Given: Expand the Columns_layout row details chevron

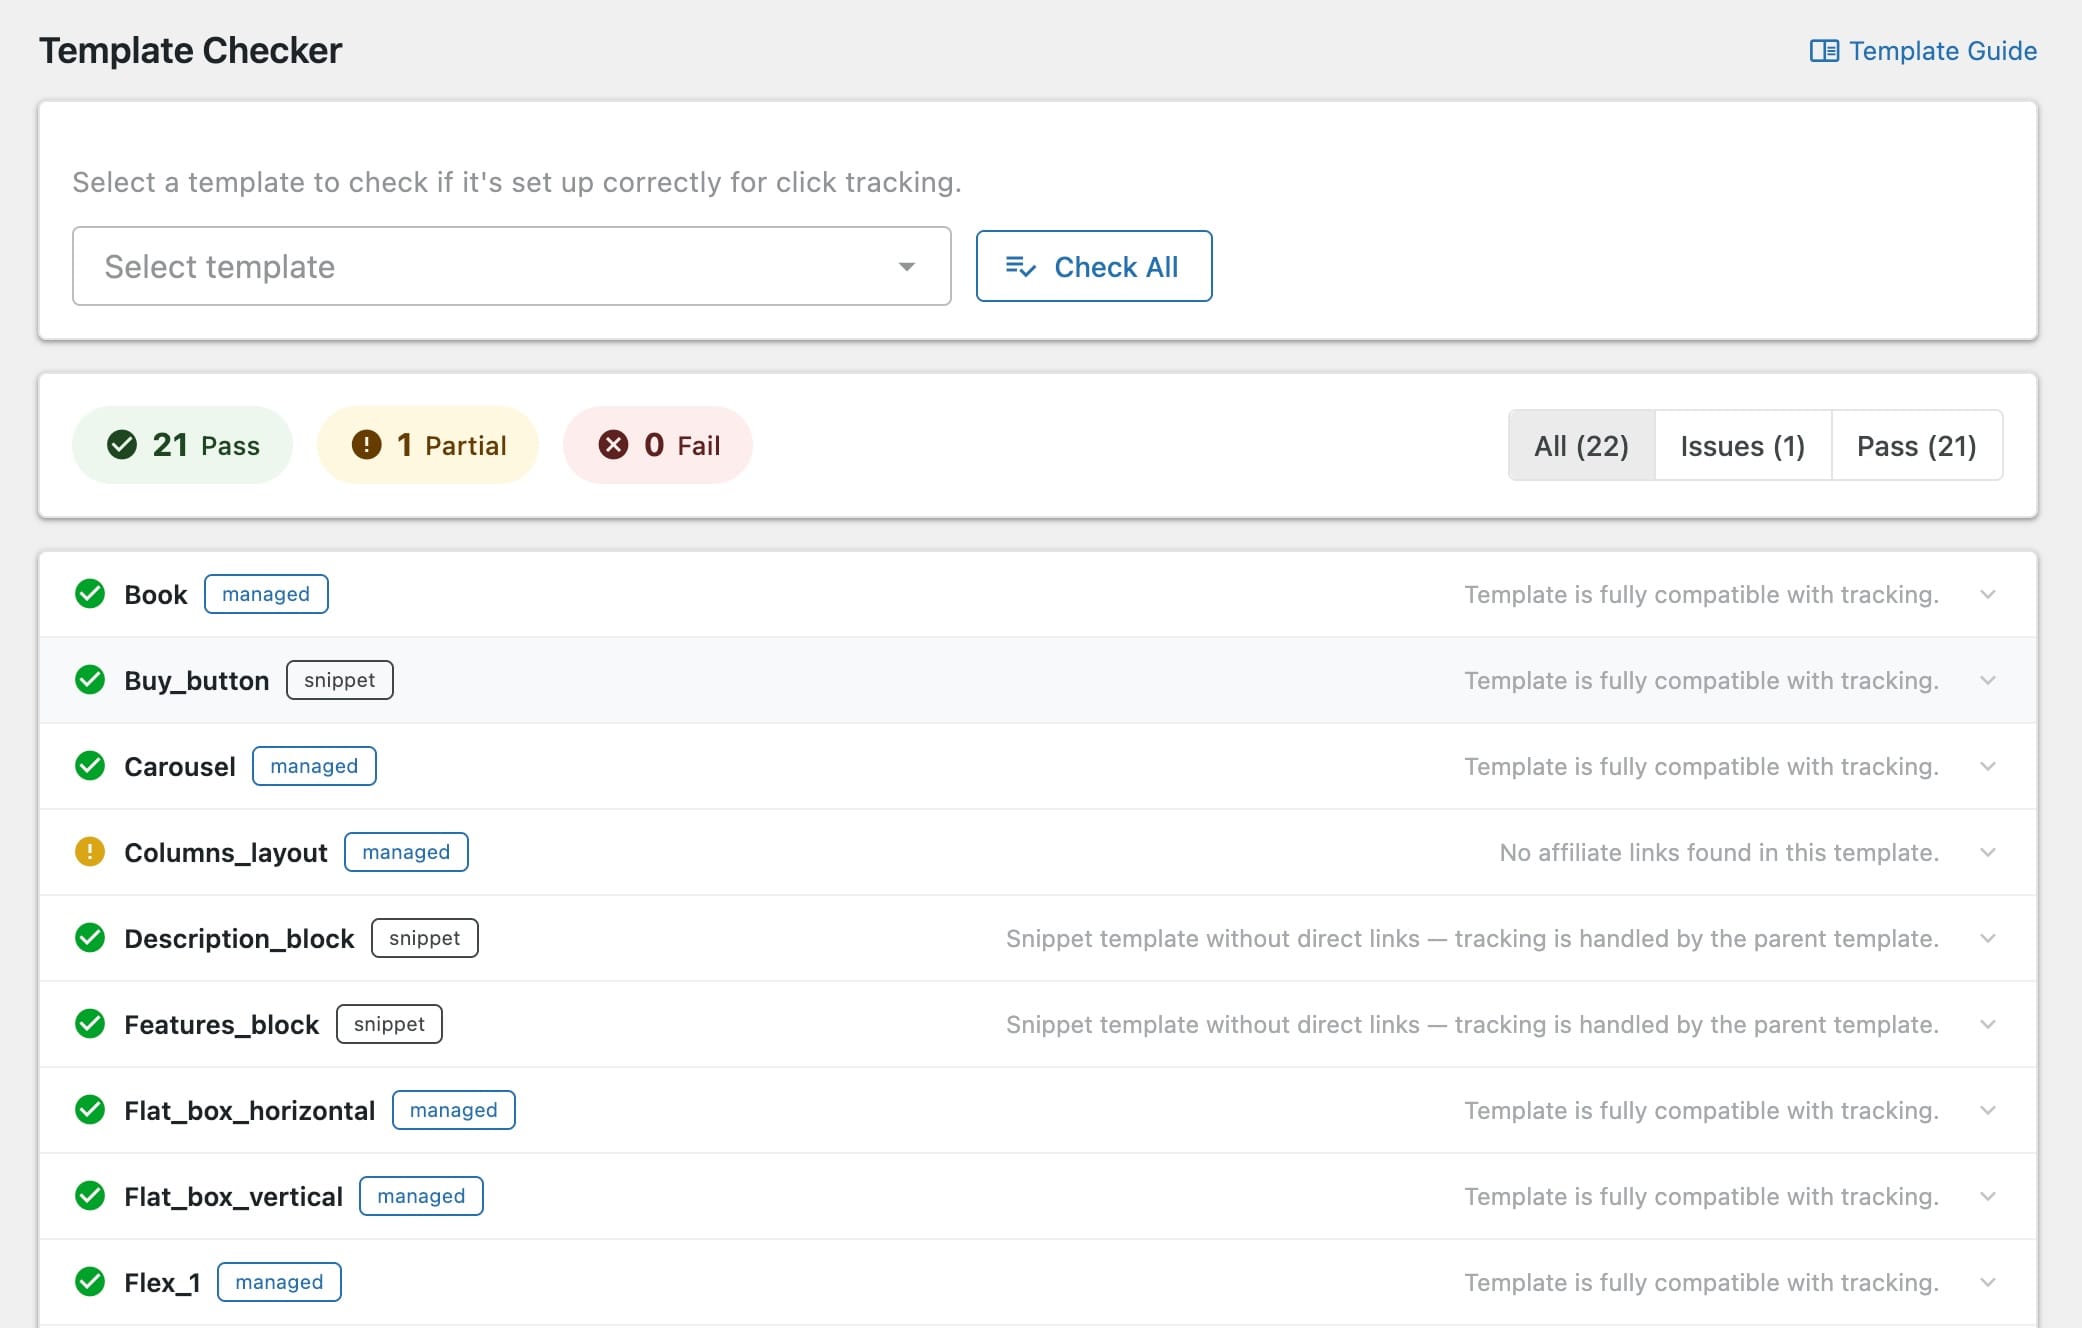Looking at the screenshot, I should click(x=1988, y=852).
